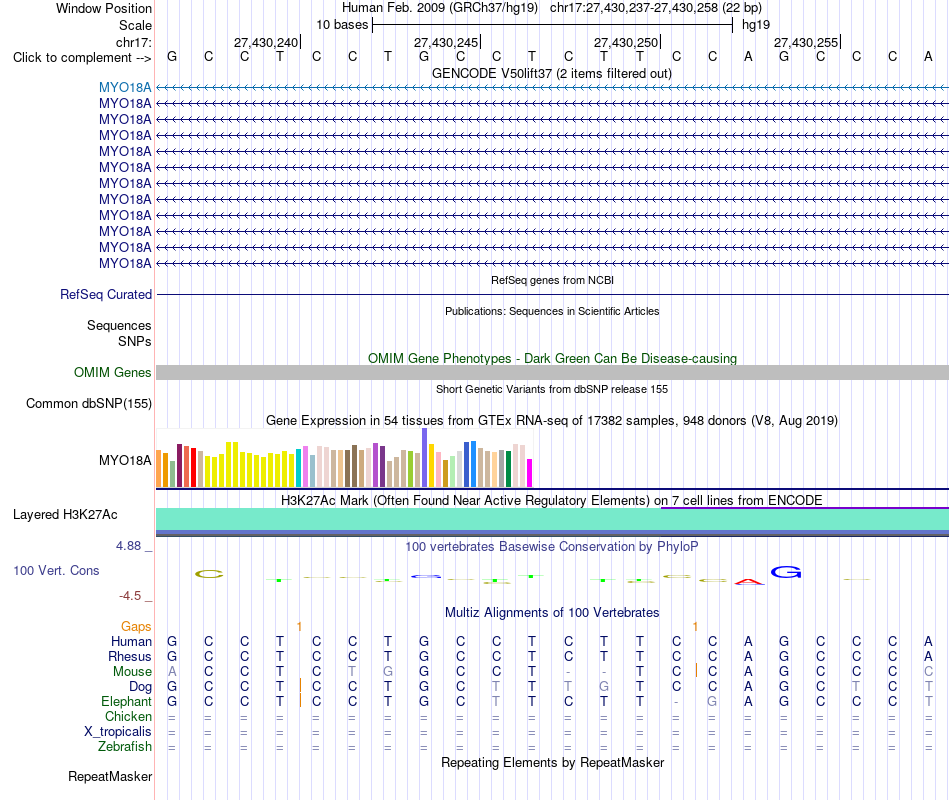The height and width of the screenshot is (800, 950).
Task: Click the chr17:27,430,237-27,430,258 position text
Action: click(x=656, y=8)
